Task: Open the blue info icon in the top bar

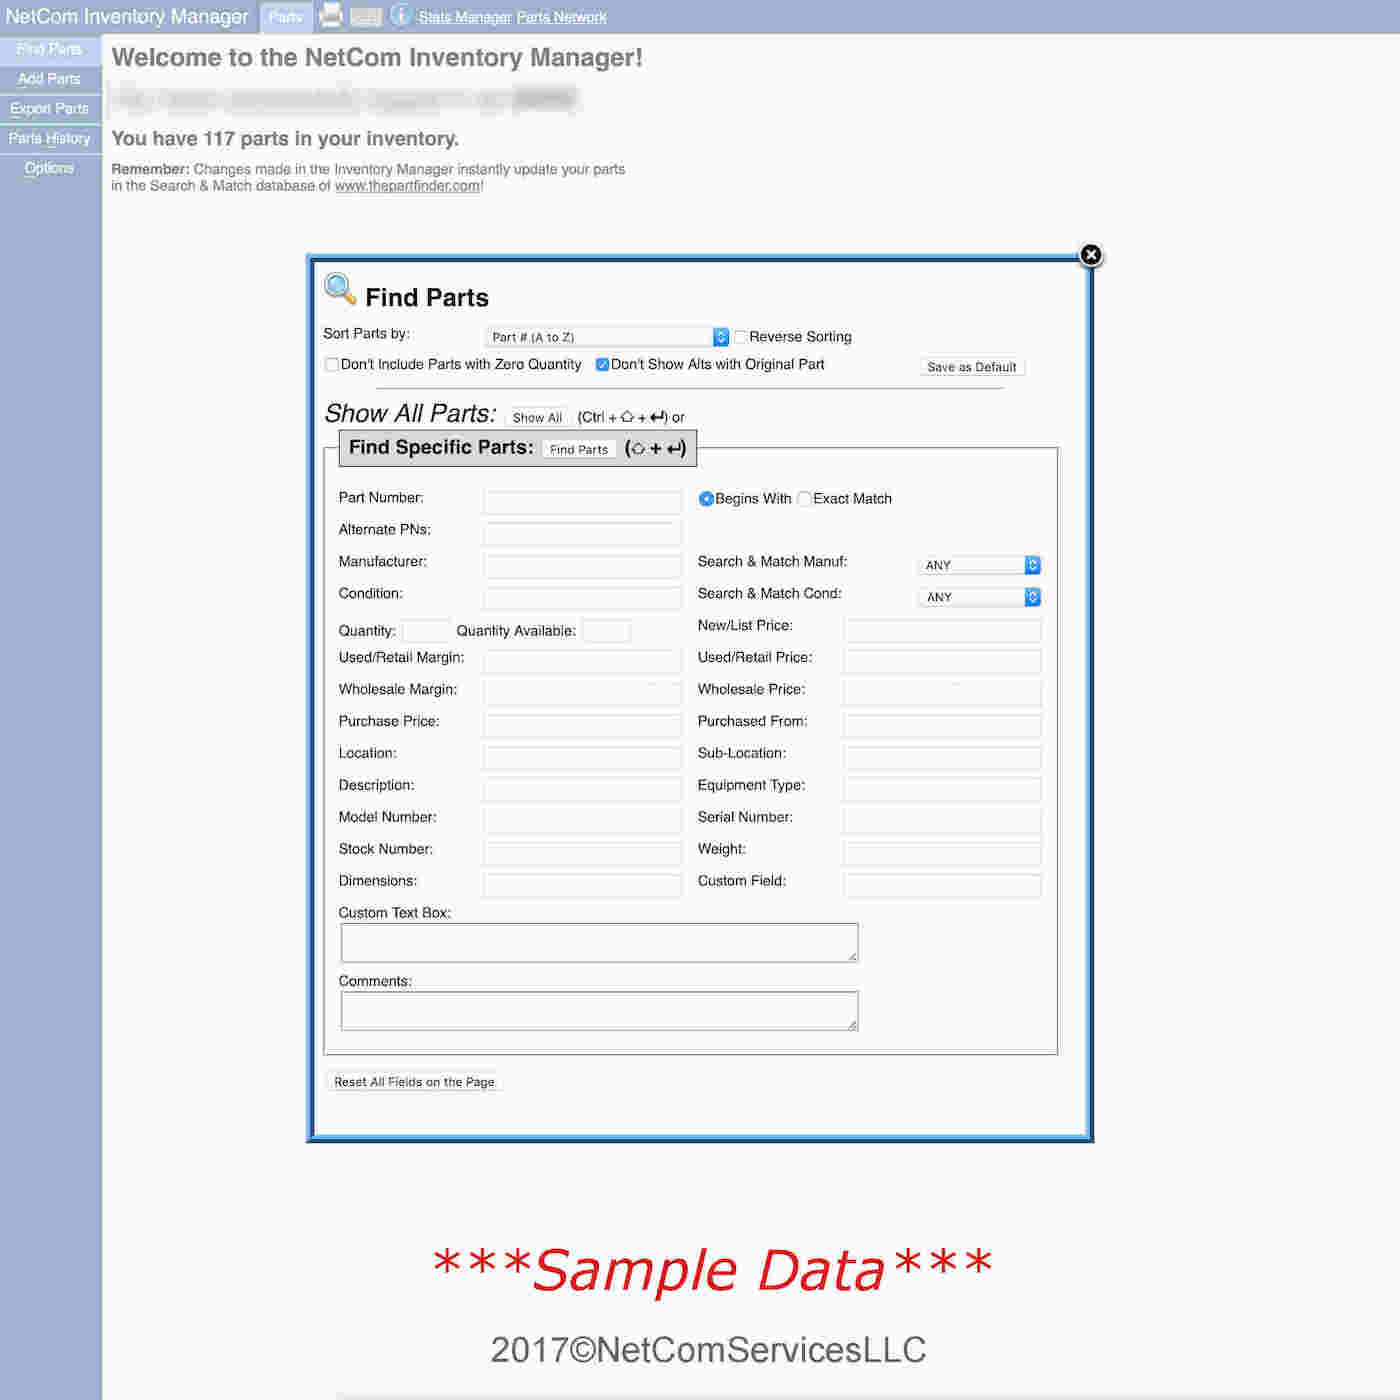Action: point(401,15)
